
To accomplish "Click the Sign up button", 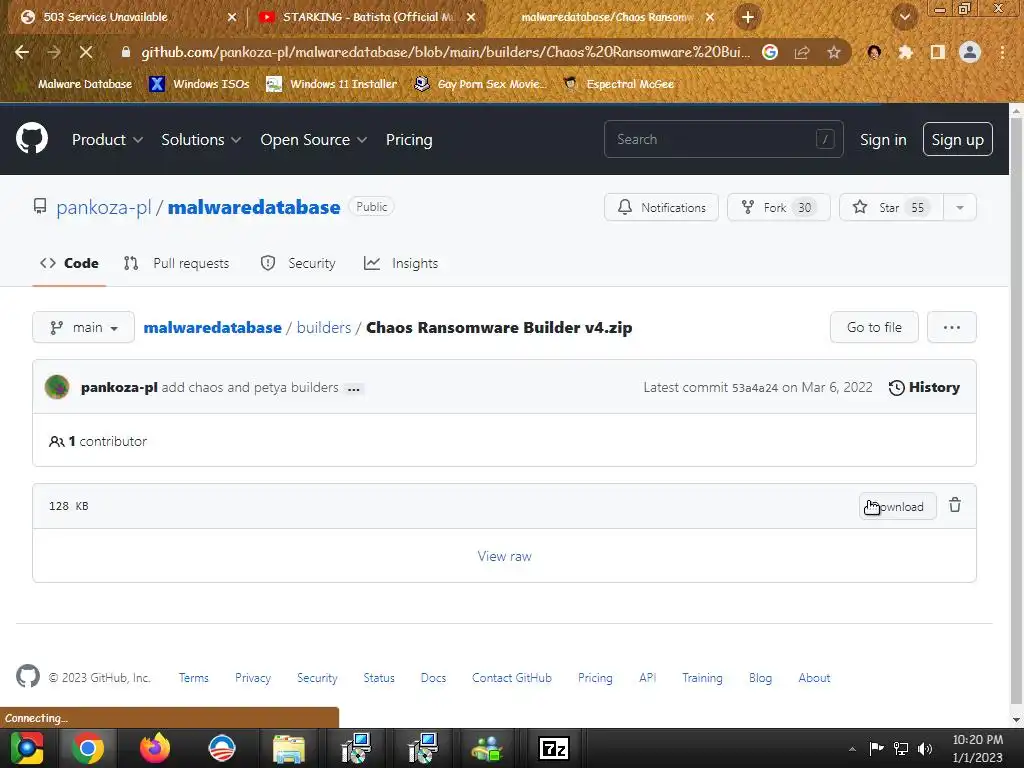I will [957, 139].
